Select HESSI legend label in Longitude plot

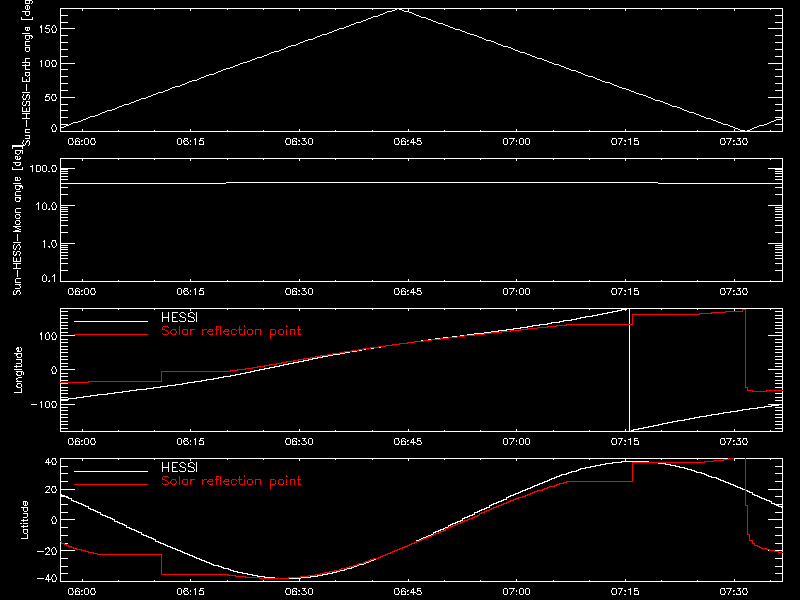(x=179, y=317)
